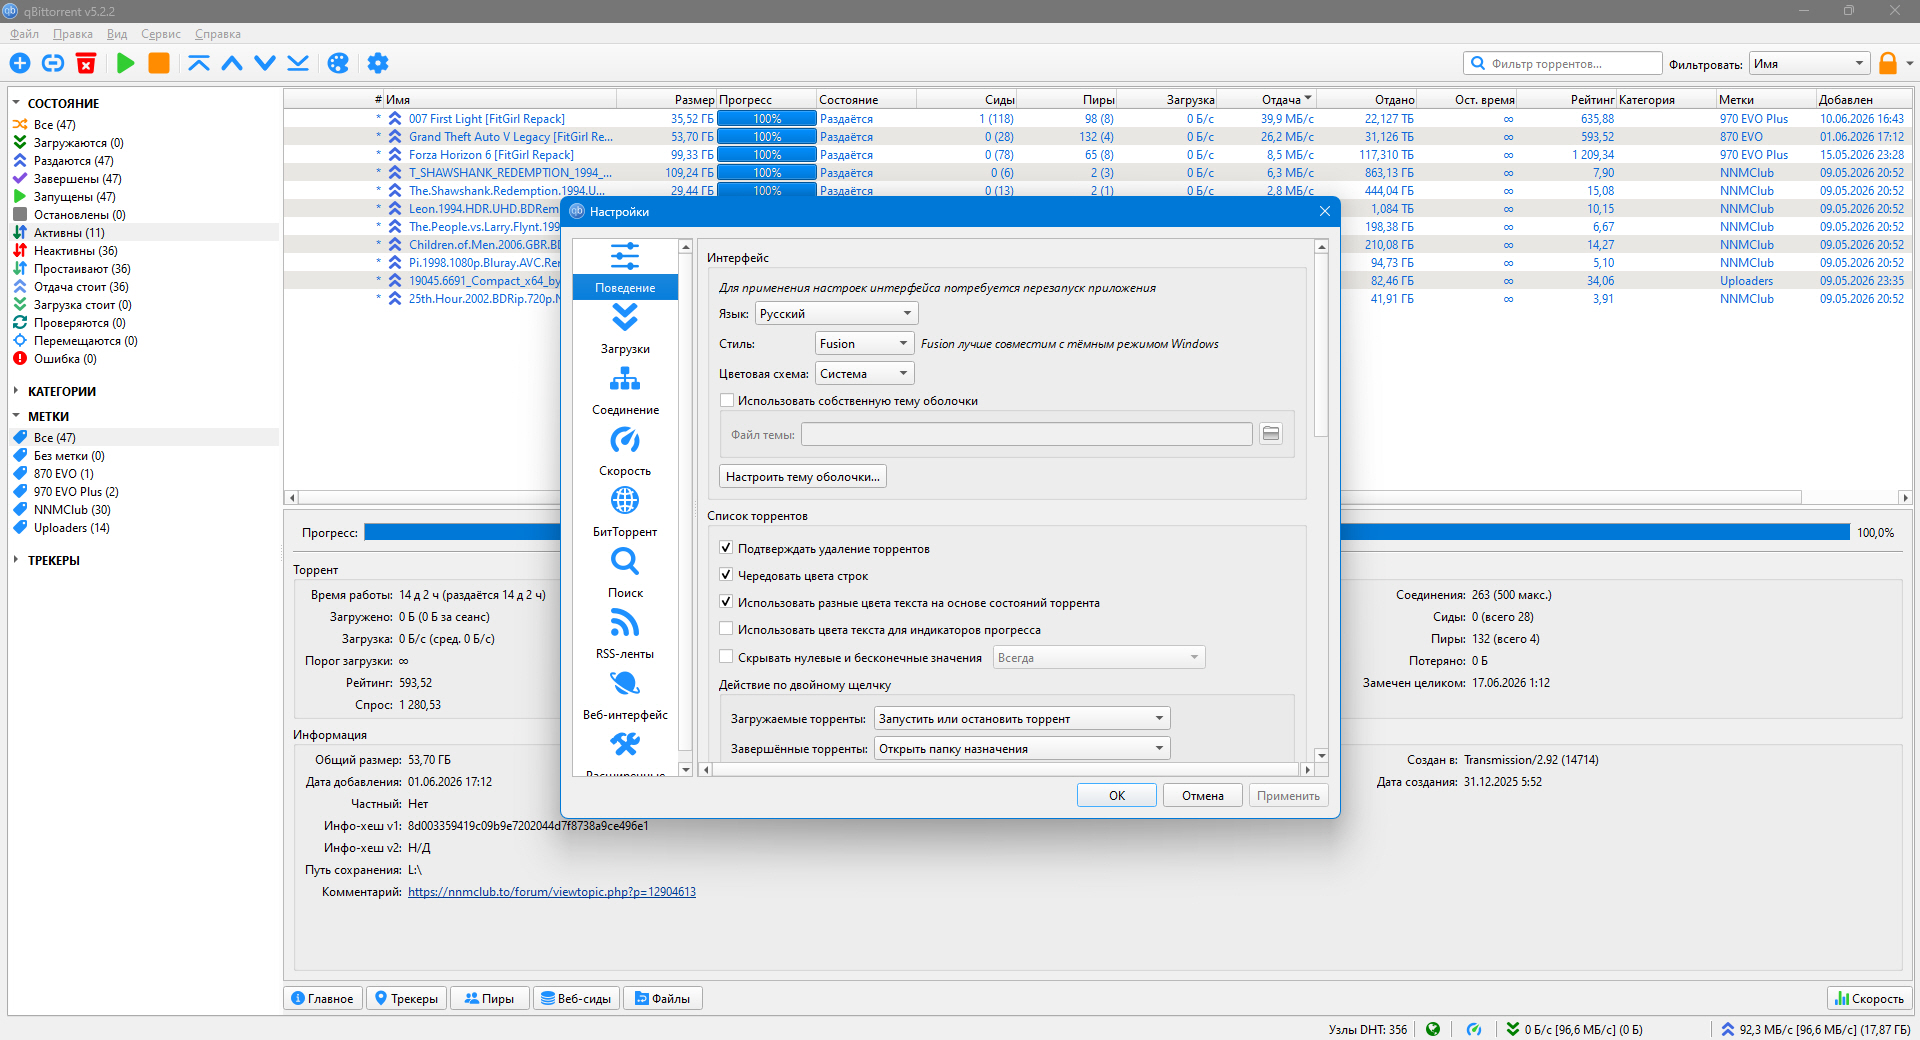Open the Стиль dropdown showing Fusion
1920x1040 pixels.
pyautogui.click(x=864, y=344)
